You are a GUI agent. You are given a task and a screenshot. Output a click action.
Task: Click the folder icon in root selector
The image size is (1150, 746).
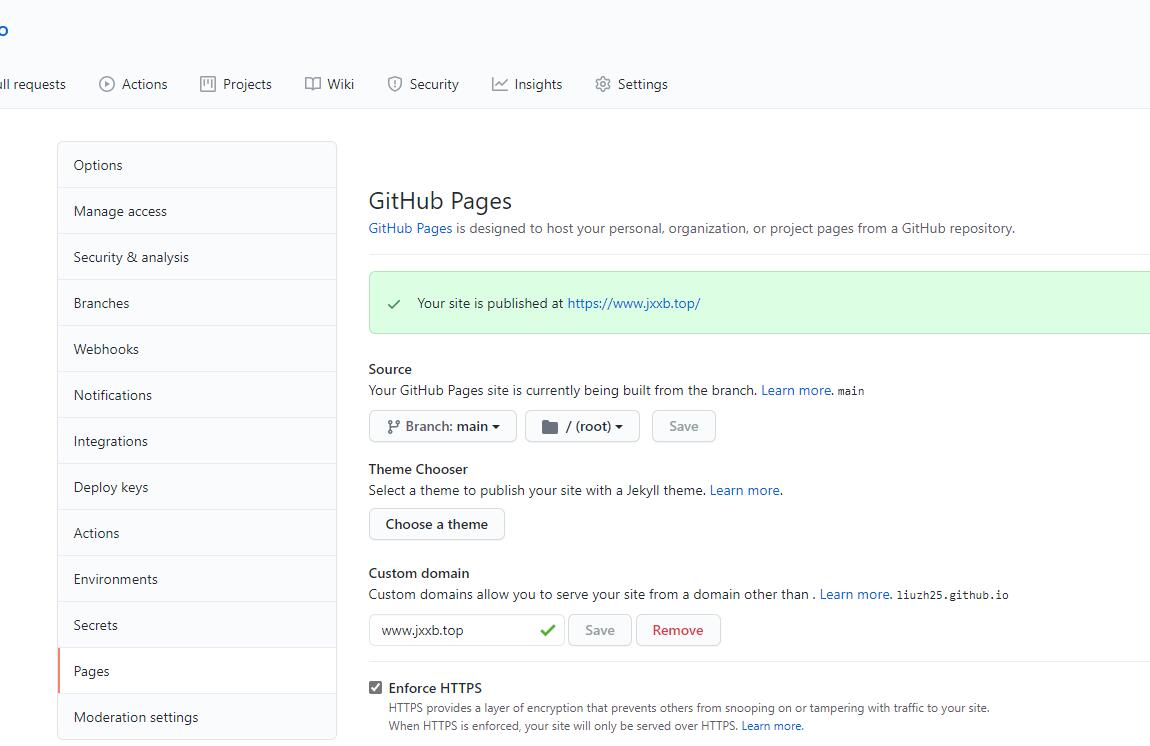[x=549, y=427]
